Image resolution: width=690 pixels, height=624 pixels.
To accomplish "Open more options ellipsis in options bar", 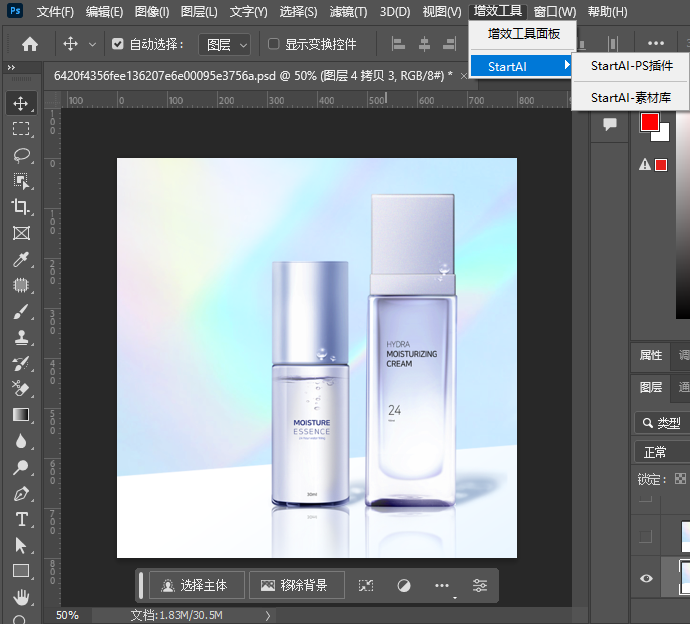I will [x=656, y=43].
